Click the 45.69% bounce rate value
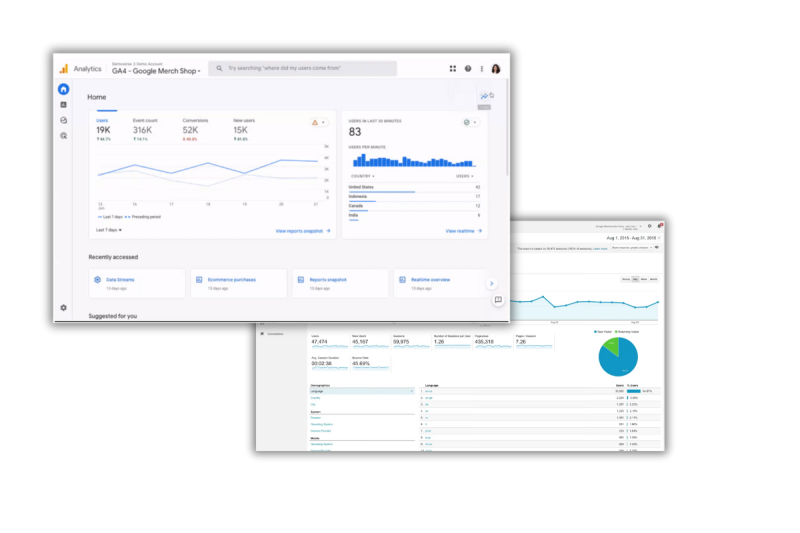This screenshot has height=533, width=800. click(361, 364)
